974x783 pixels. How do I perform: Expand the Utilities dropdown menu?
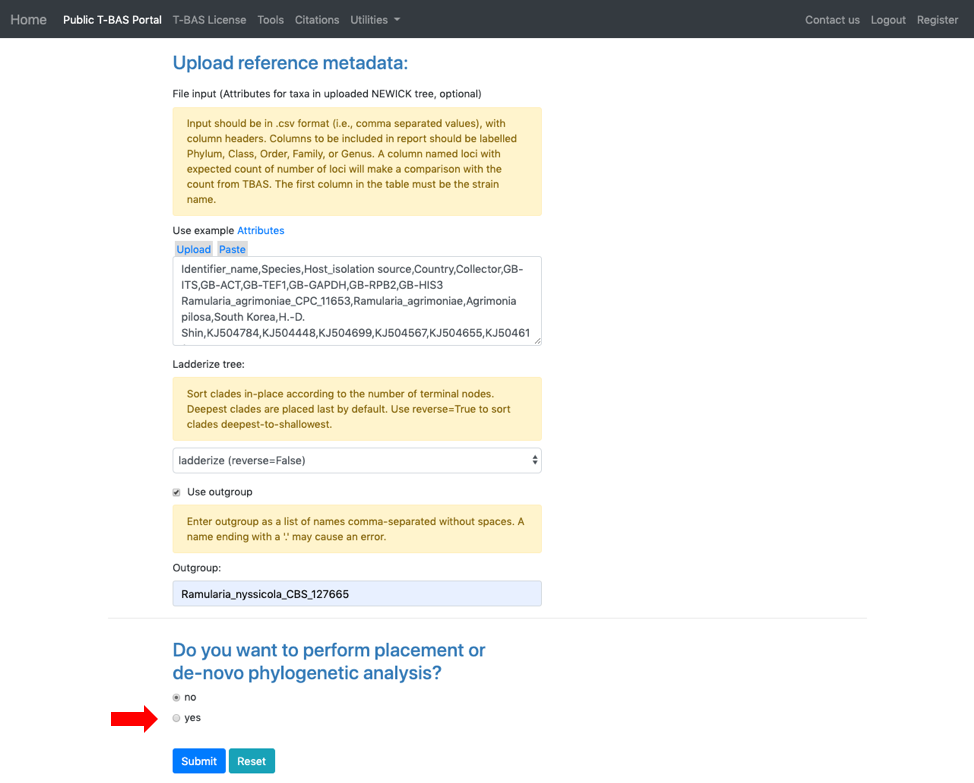pyautogui.click(x=375, y=20)
